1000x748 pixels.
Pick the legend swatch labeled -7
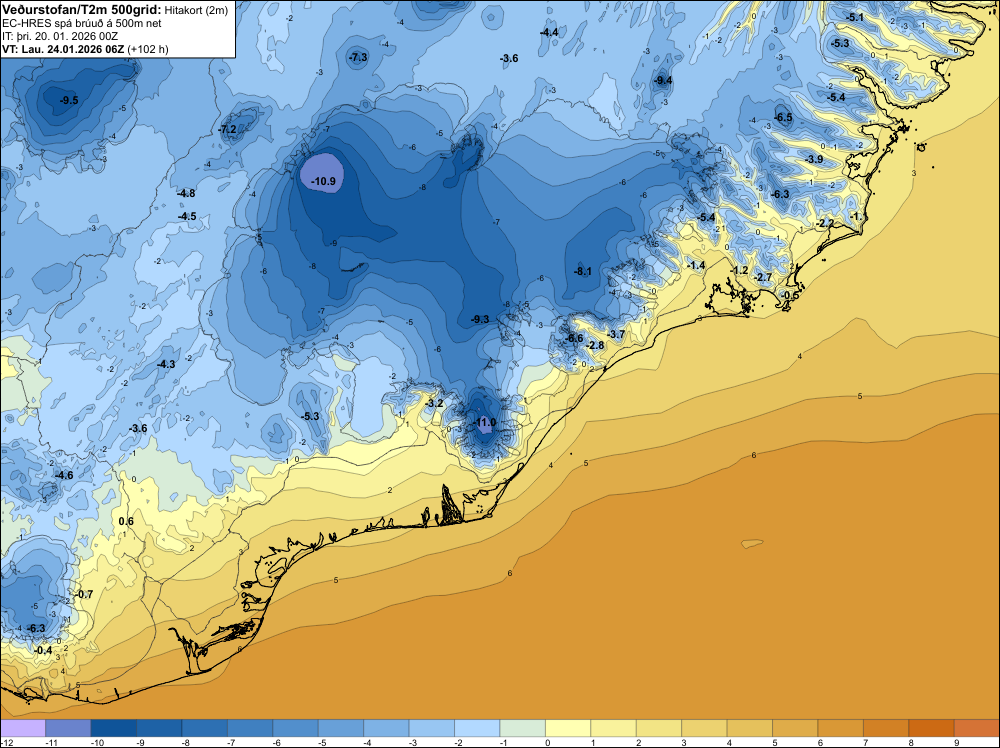click(250, 728)
